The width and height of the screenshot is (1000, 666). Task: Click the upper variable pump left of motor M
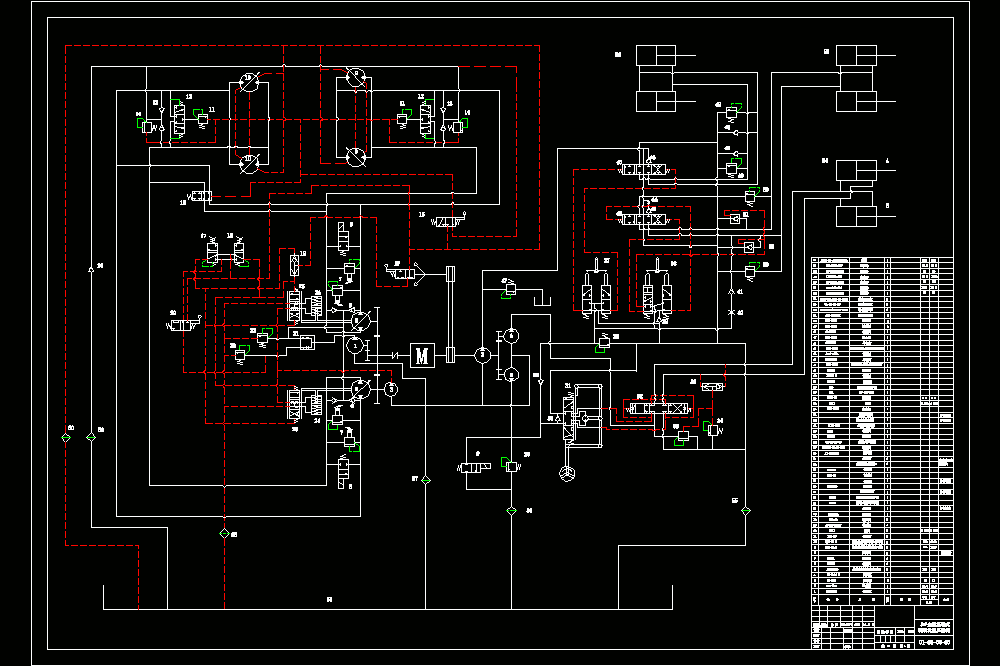click(x=360, y=321)
